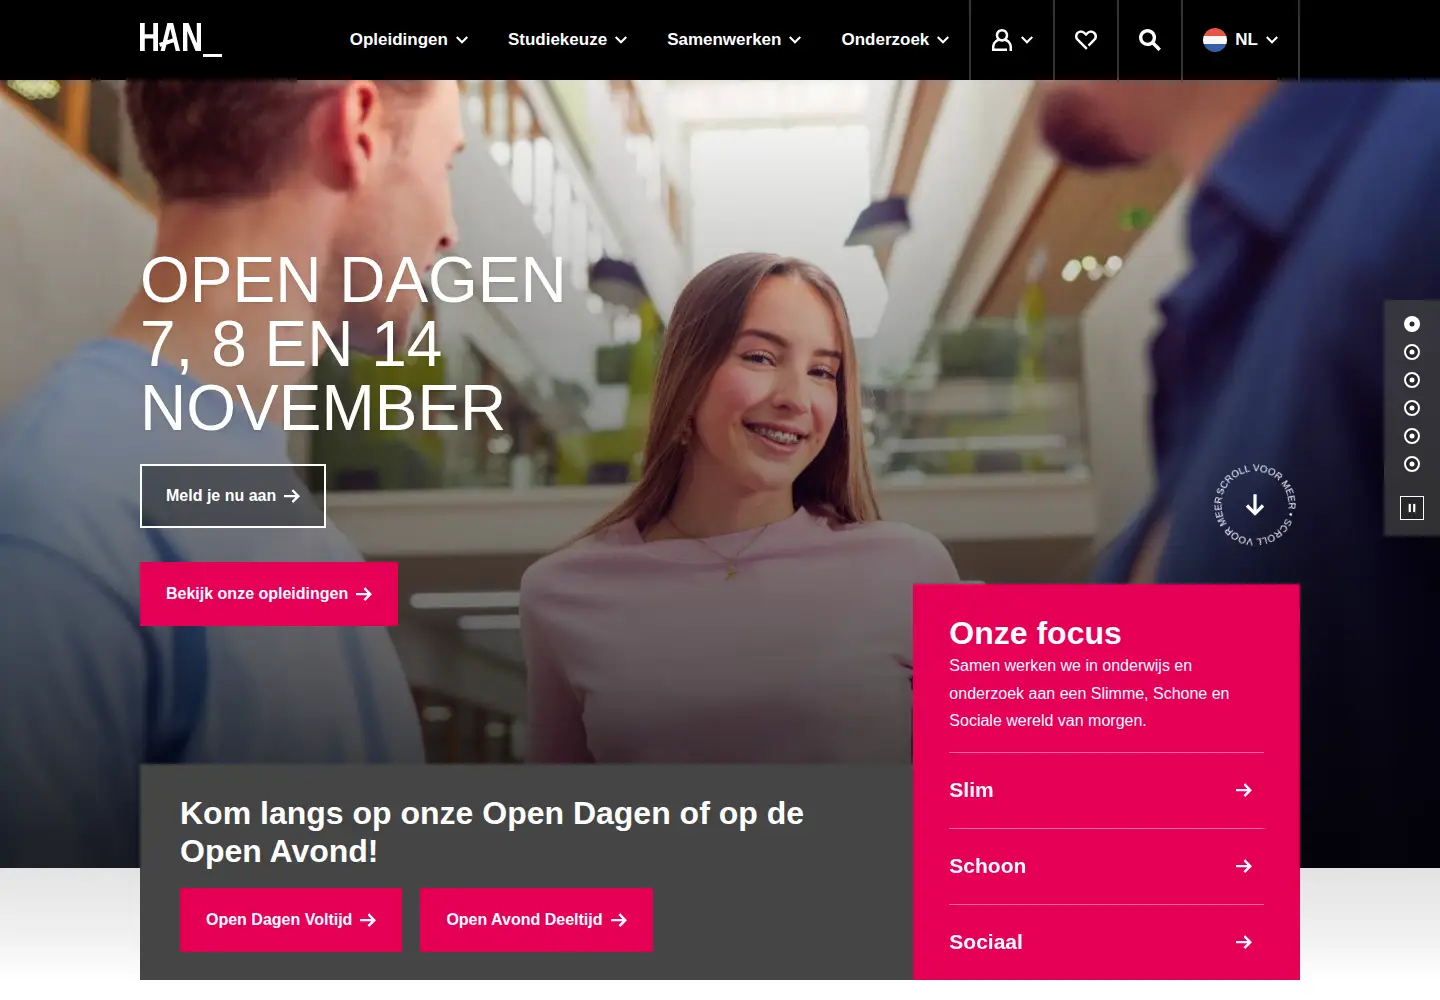
Task: Click the scroll-for-more down arrow
Action: pos(1255,506)
